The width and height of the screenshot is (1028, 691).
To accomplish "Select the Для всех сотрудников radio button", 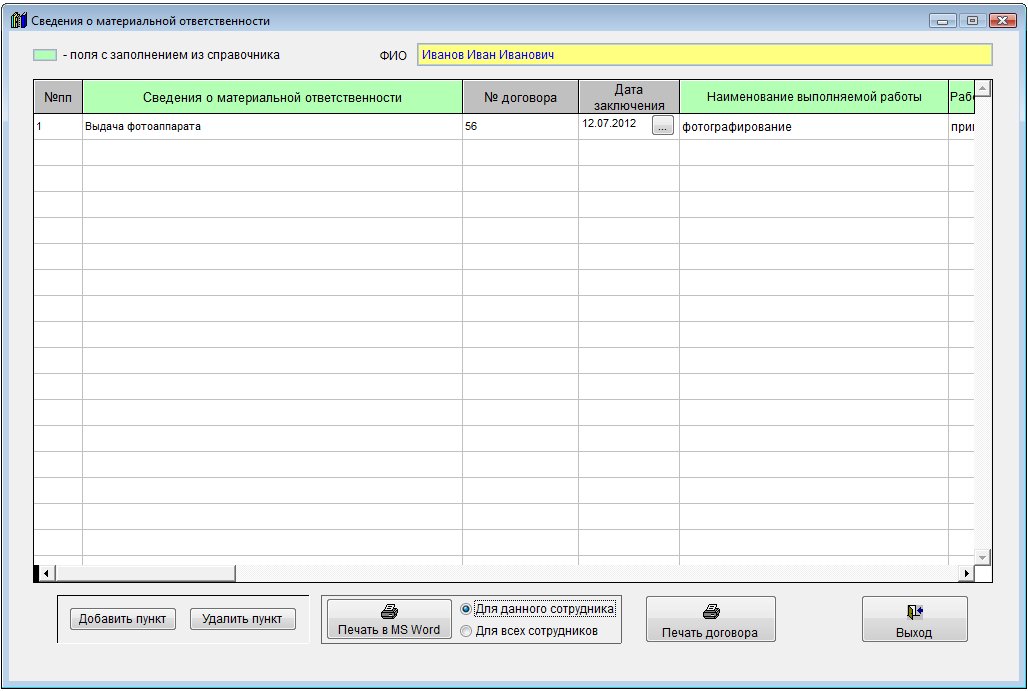I will [x=465, y=631].
